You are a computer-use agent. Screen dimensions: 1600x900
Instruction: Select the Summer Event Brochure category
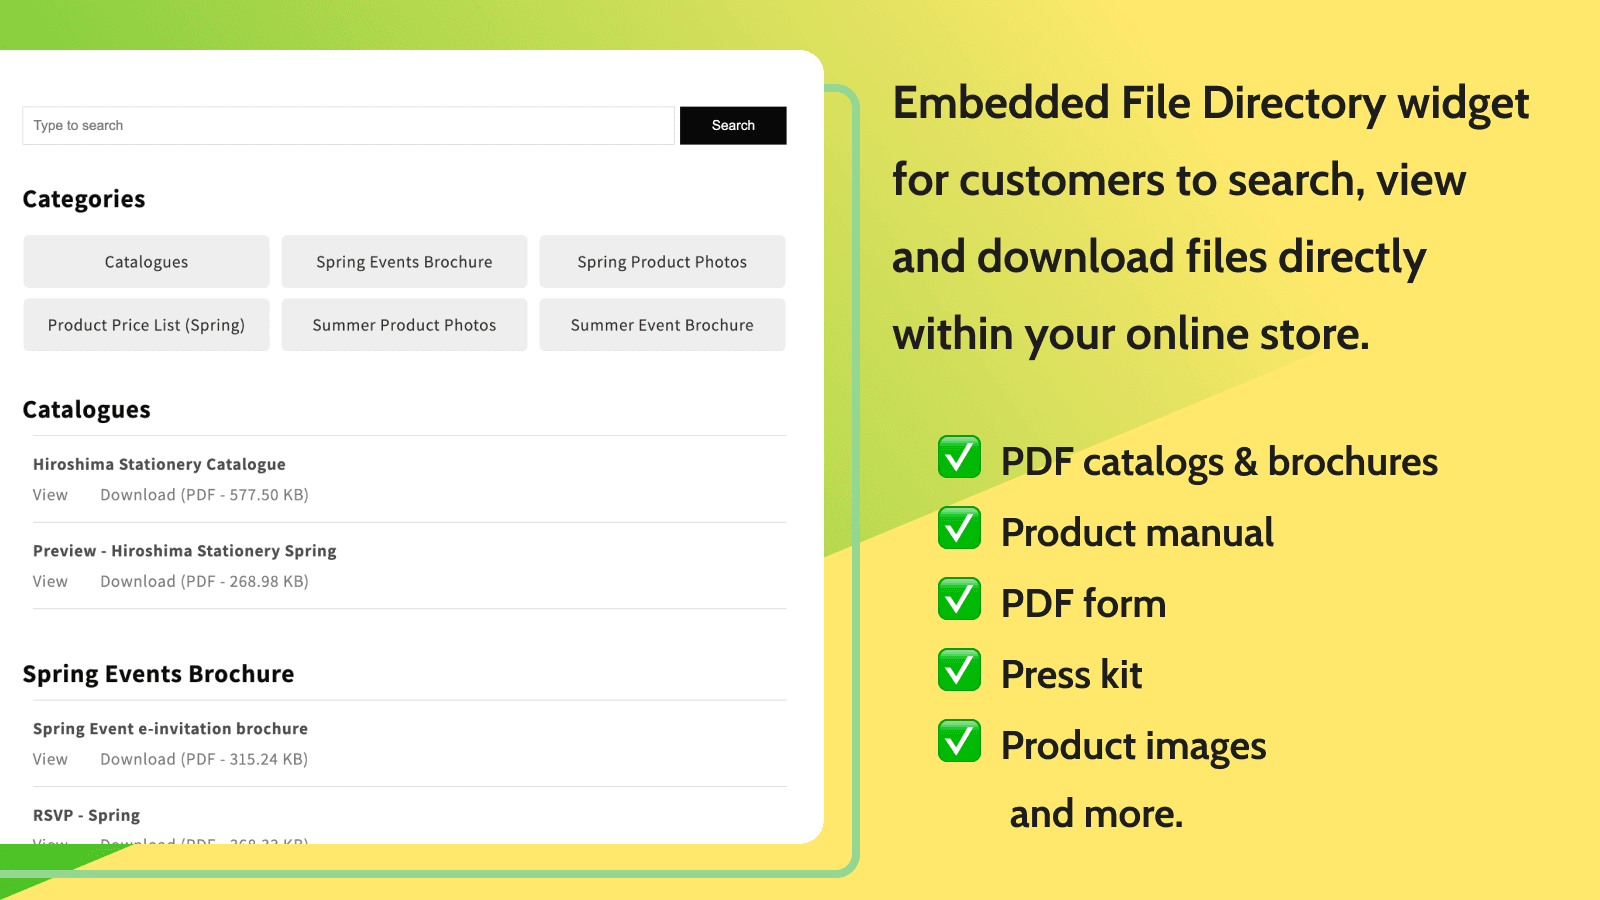tap(662, 325)
